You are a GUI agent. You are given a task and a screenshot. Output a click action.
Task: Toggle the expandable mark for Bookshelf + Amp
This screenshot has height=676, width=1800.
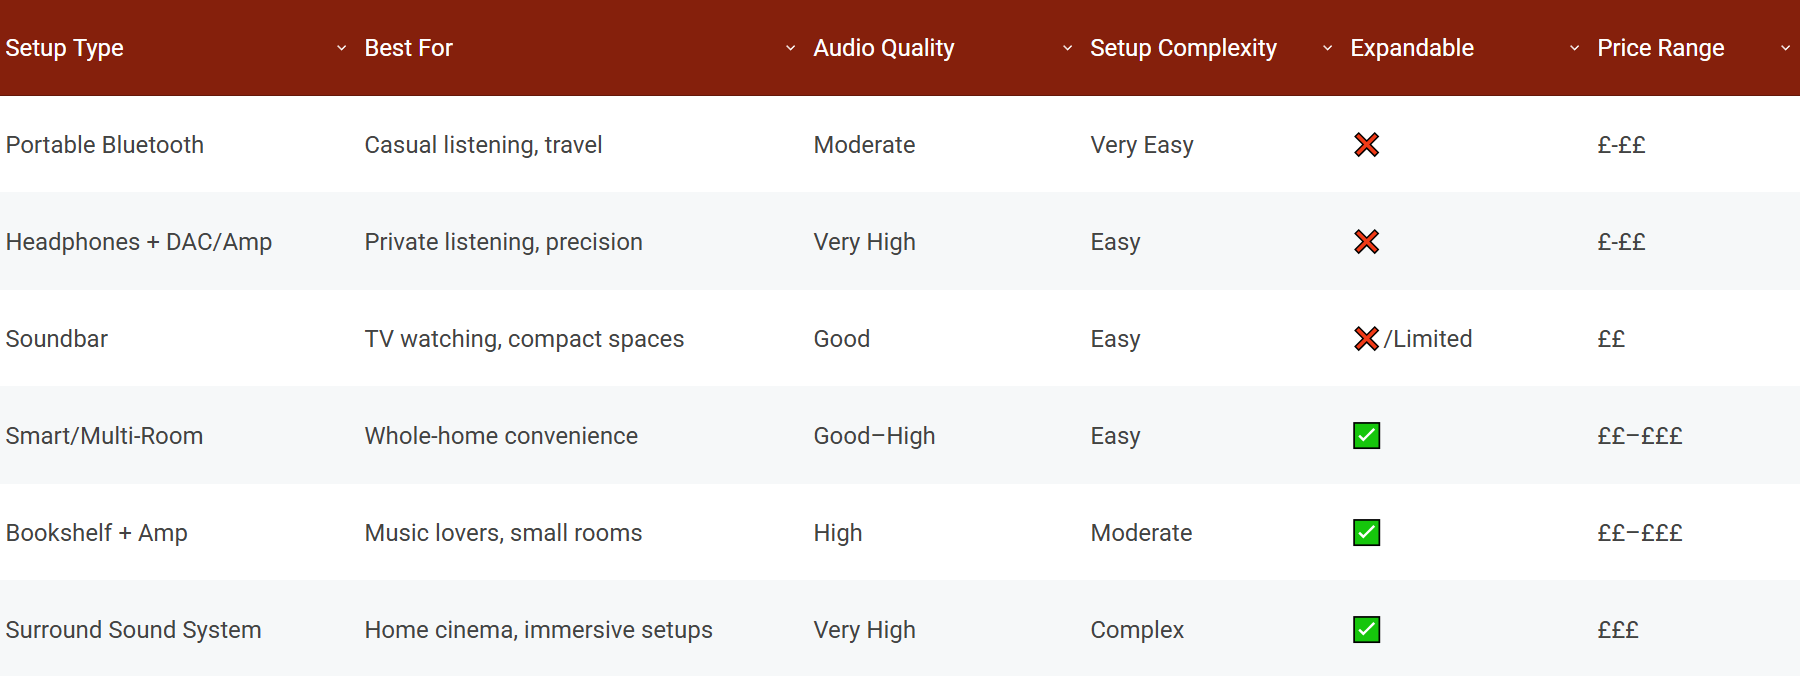(1366, 533)
